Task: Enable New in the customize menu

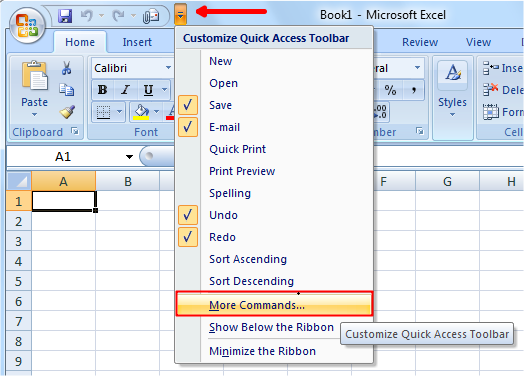Action: [x=274, y=61]
